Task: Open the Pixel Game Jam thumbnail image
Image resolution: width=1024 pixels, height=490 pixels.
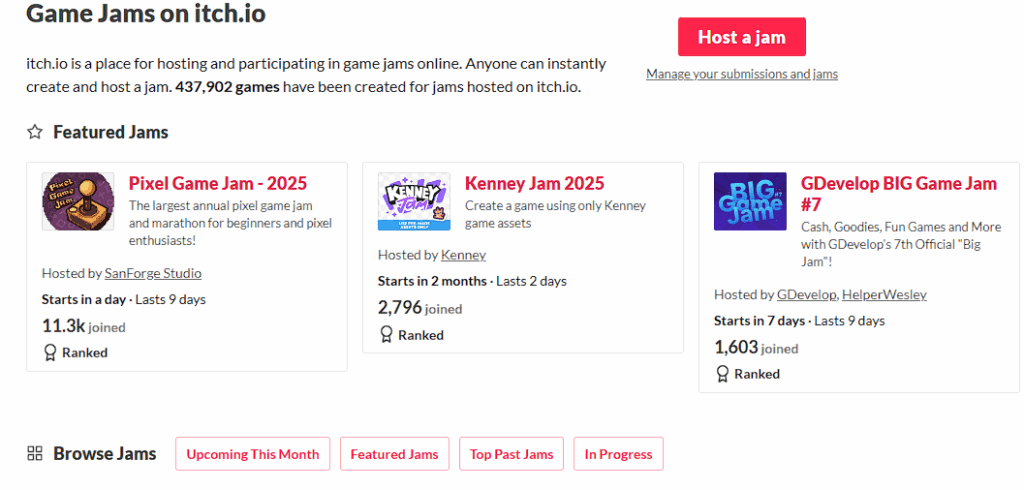Action: 78,201
